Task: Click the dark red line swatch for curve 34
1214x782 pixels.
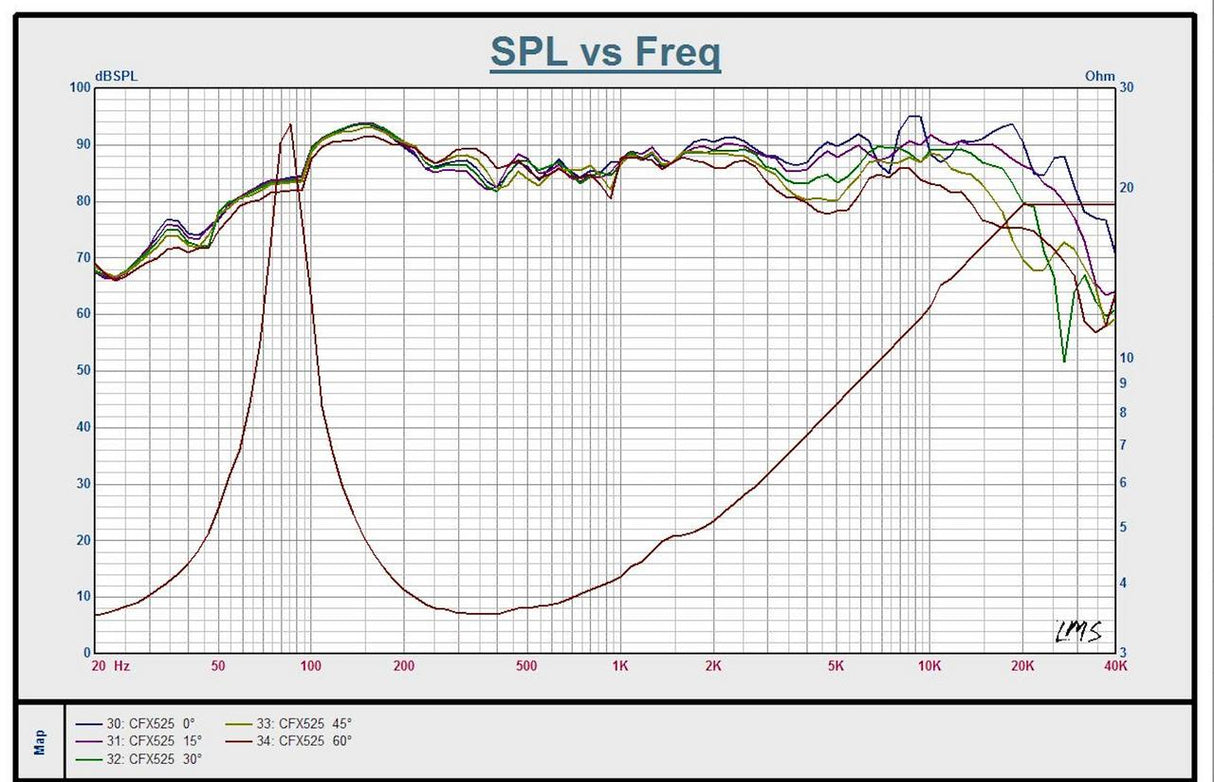Action: click(238, 741)
